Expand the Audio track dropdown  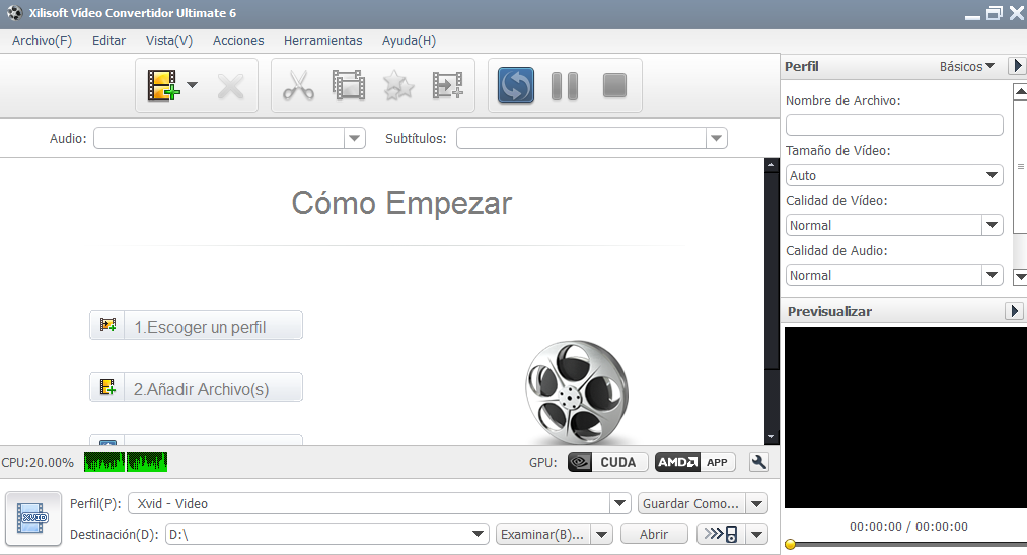[x=354, y=138]
